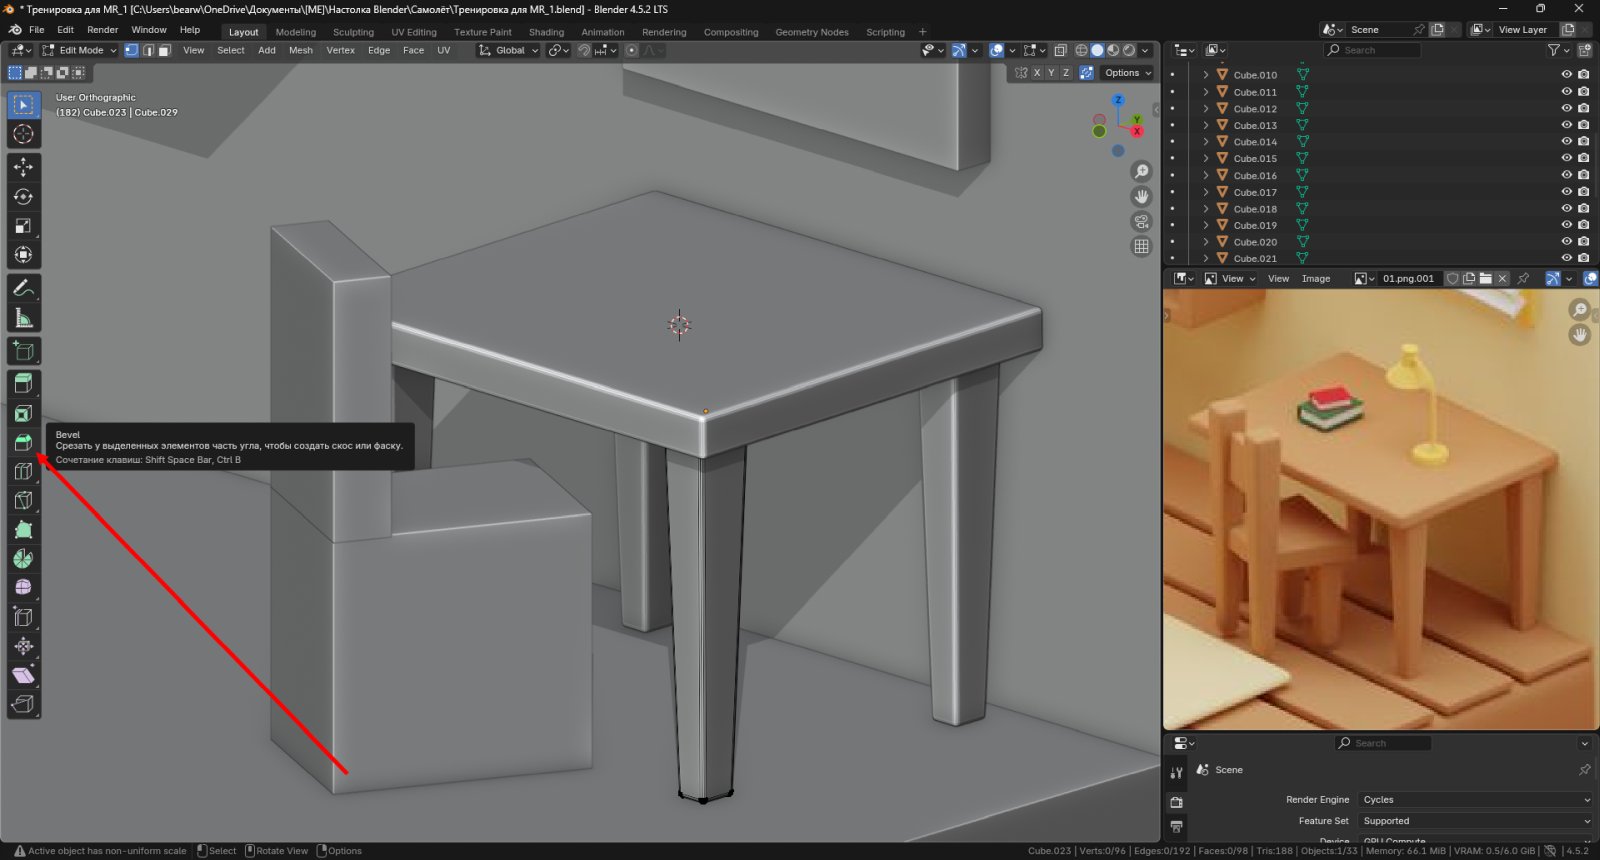Select the Inset Faces tool

[24, 414]
